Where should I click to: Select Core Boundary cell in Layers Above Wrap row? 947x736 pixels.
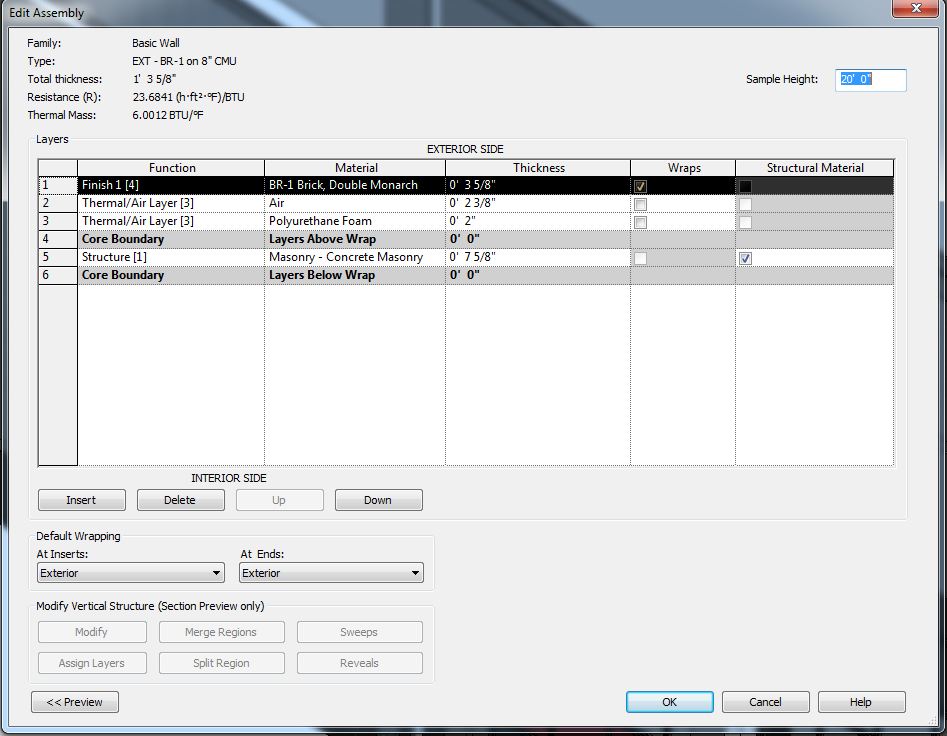pos(171,239)
